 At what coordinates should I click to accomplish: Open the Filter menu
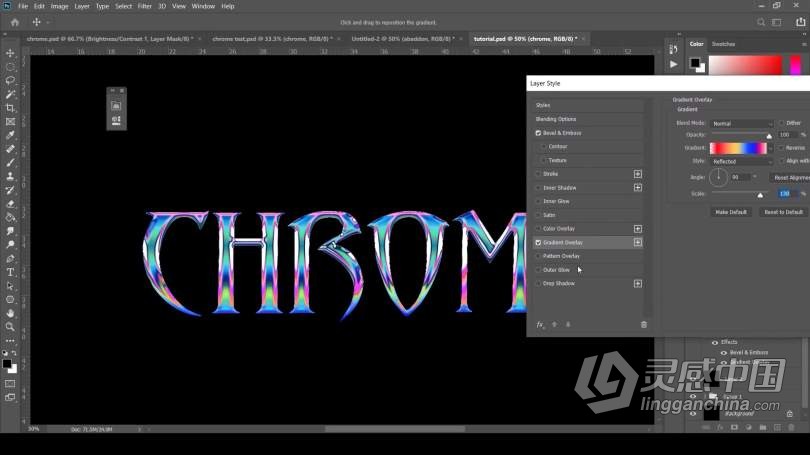click(145, 6)
